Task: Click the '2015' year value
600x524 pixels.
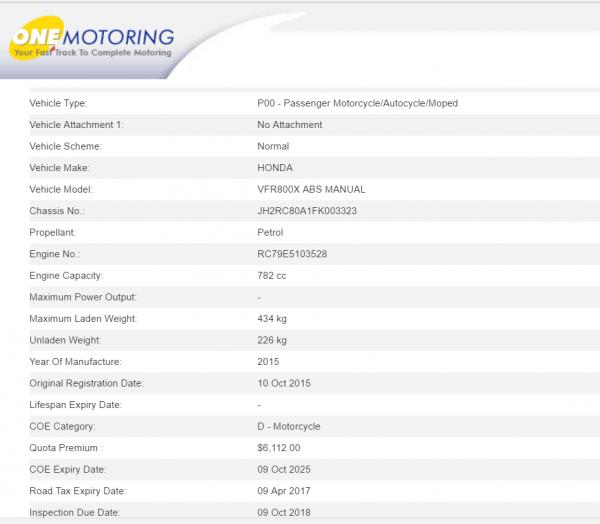Action: point(268,362)
